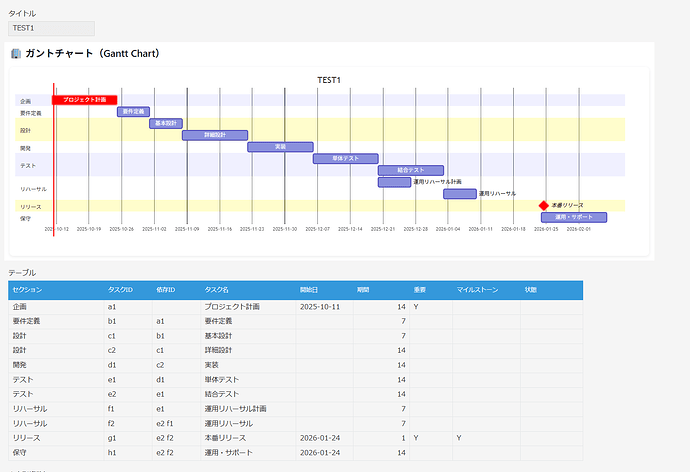The image size is (690, 472).
Task: Click the 2025-10-11 start date cell
Action: [x=324, y=307]
